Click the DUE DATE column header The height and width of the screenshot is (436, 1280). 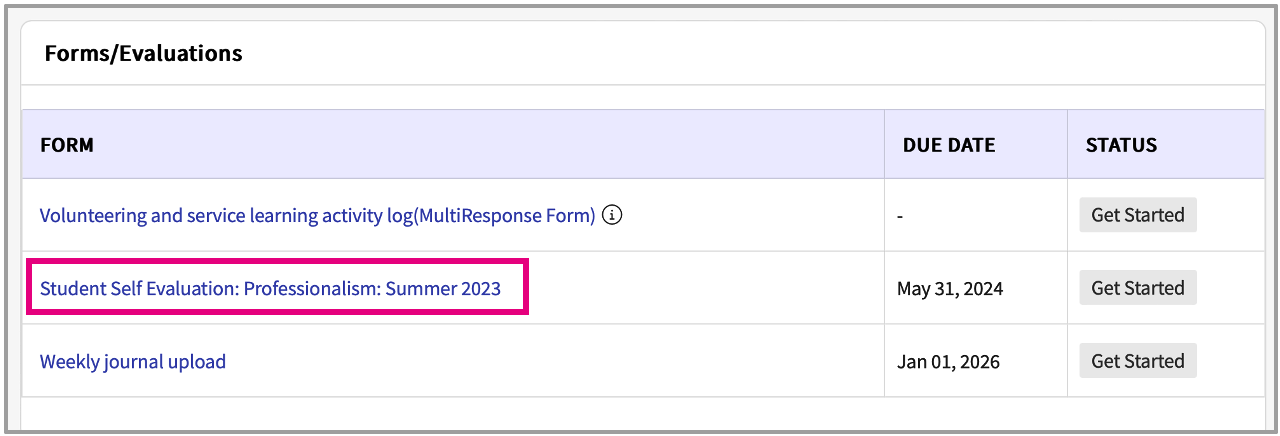(948, 145)
